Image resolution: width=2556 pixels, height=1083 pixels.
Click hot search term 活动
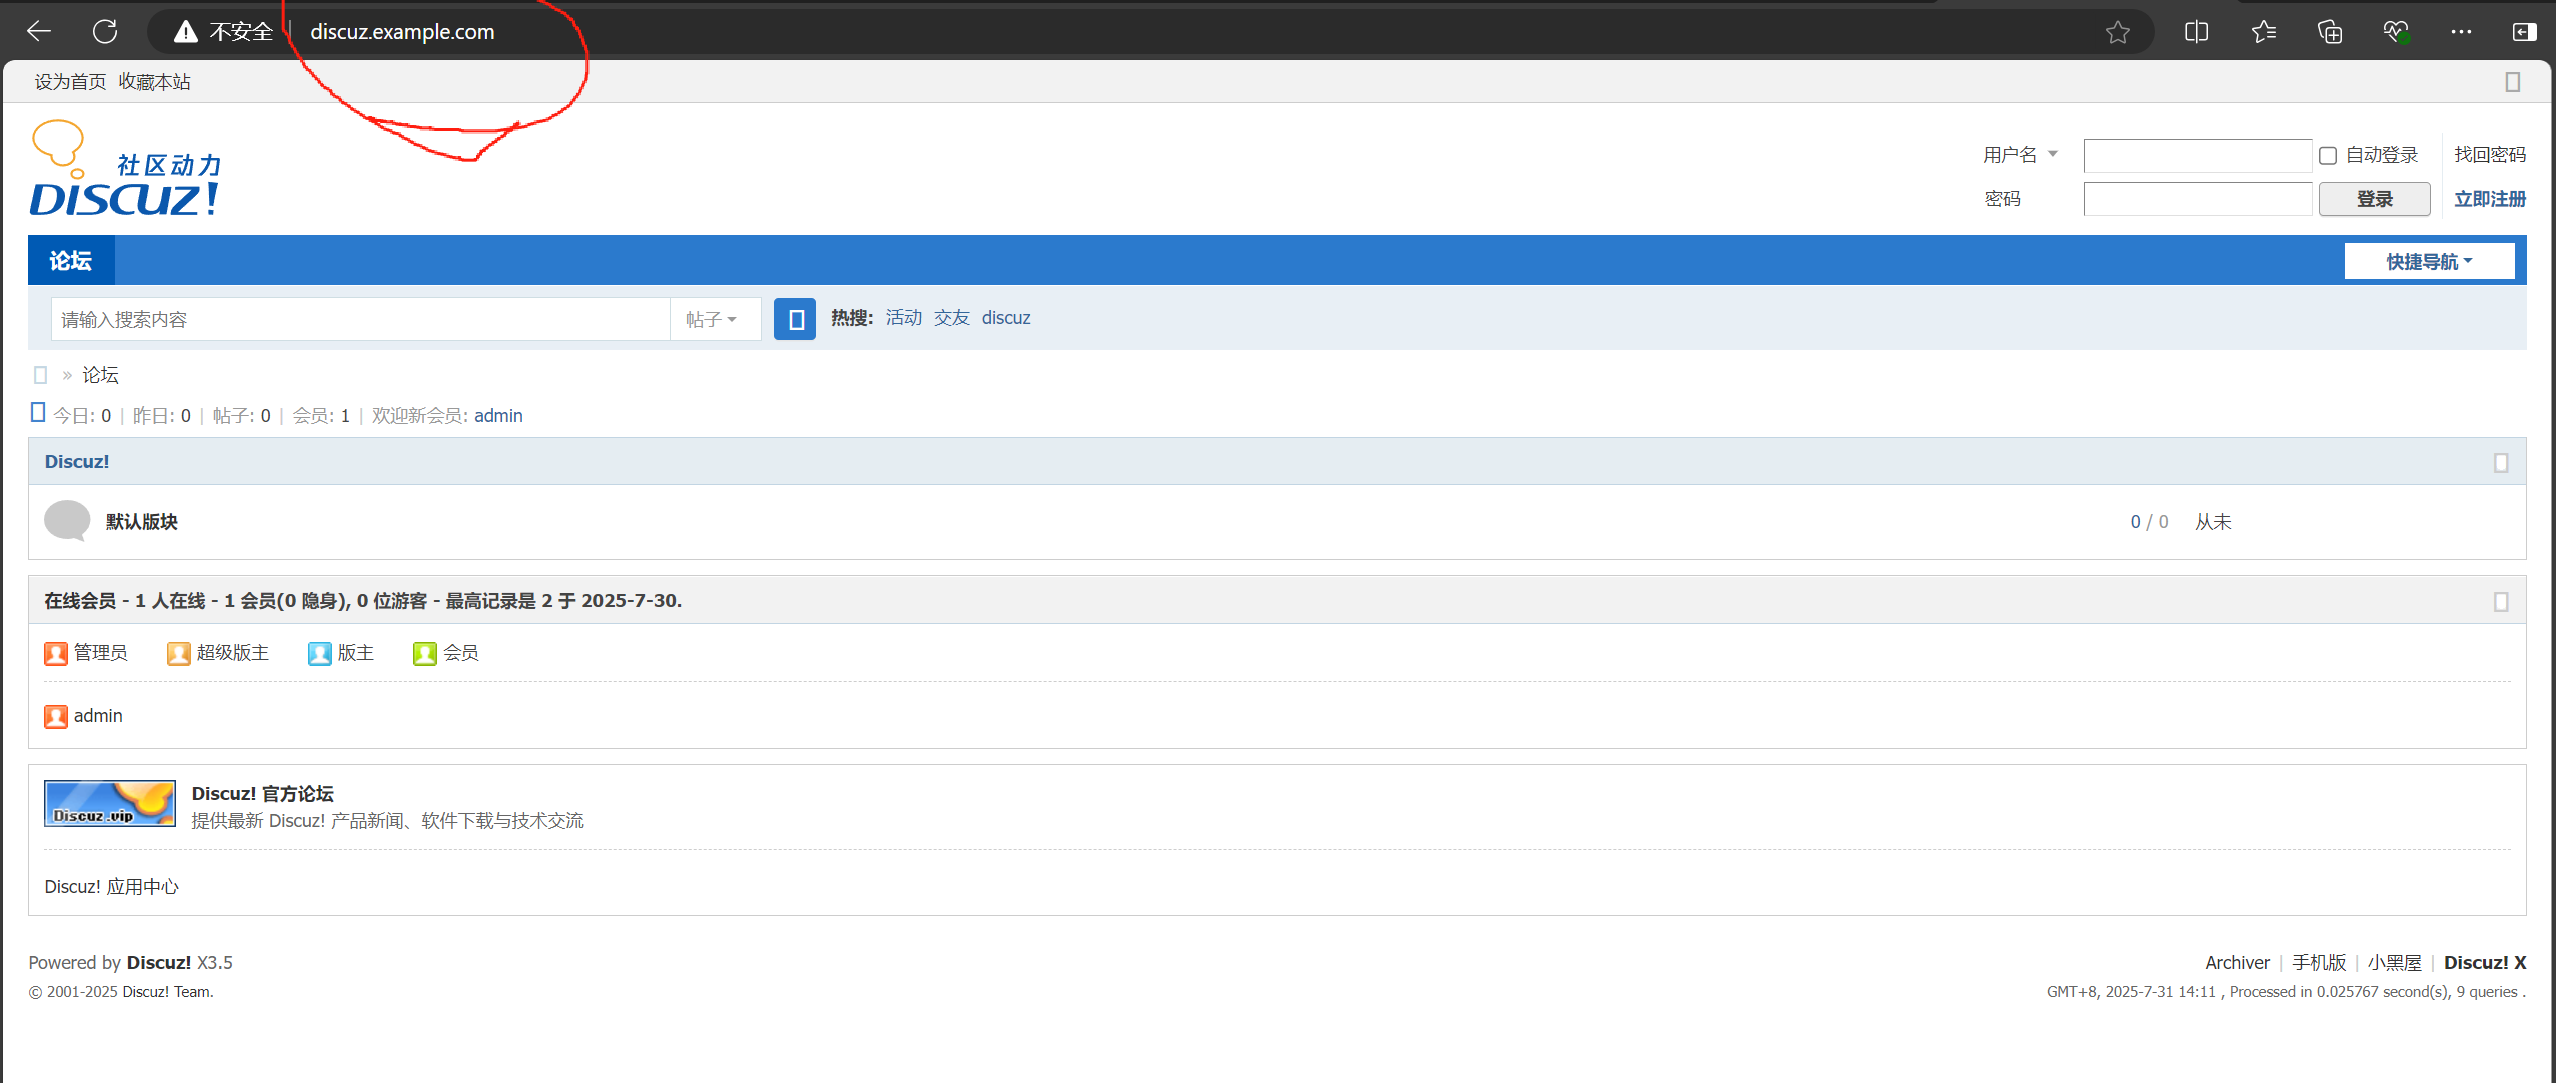coord(904,318)
